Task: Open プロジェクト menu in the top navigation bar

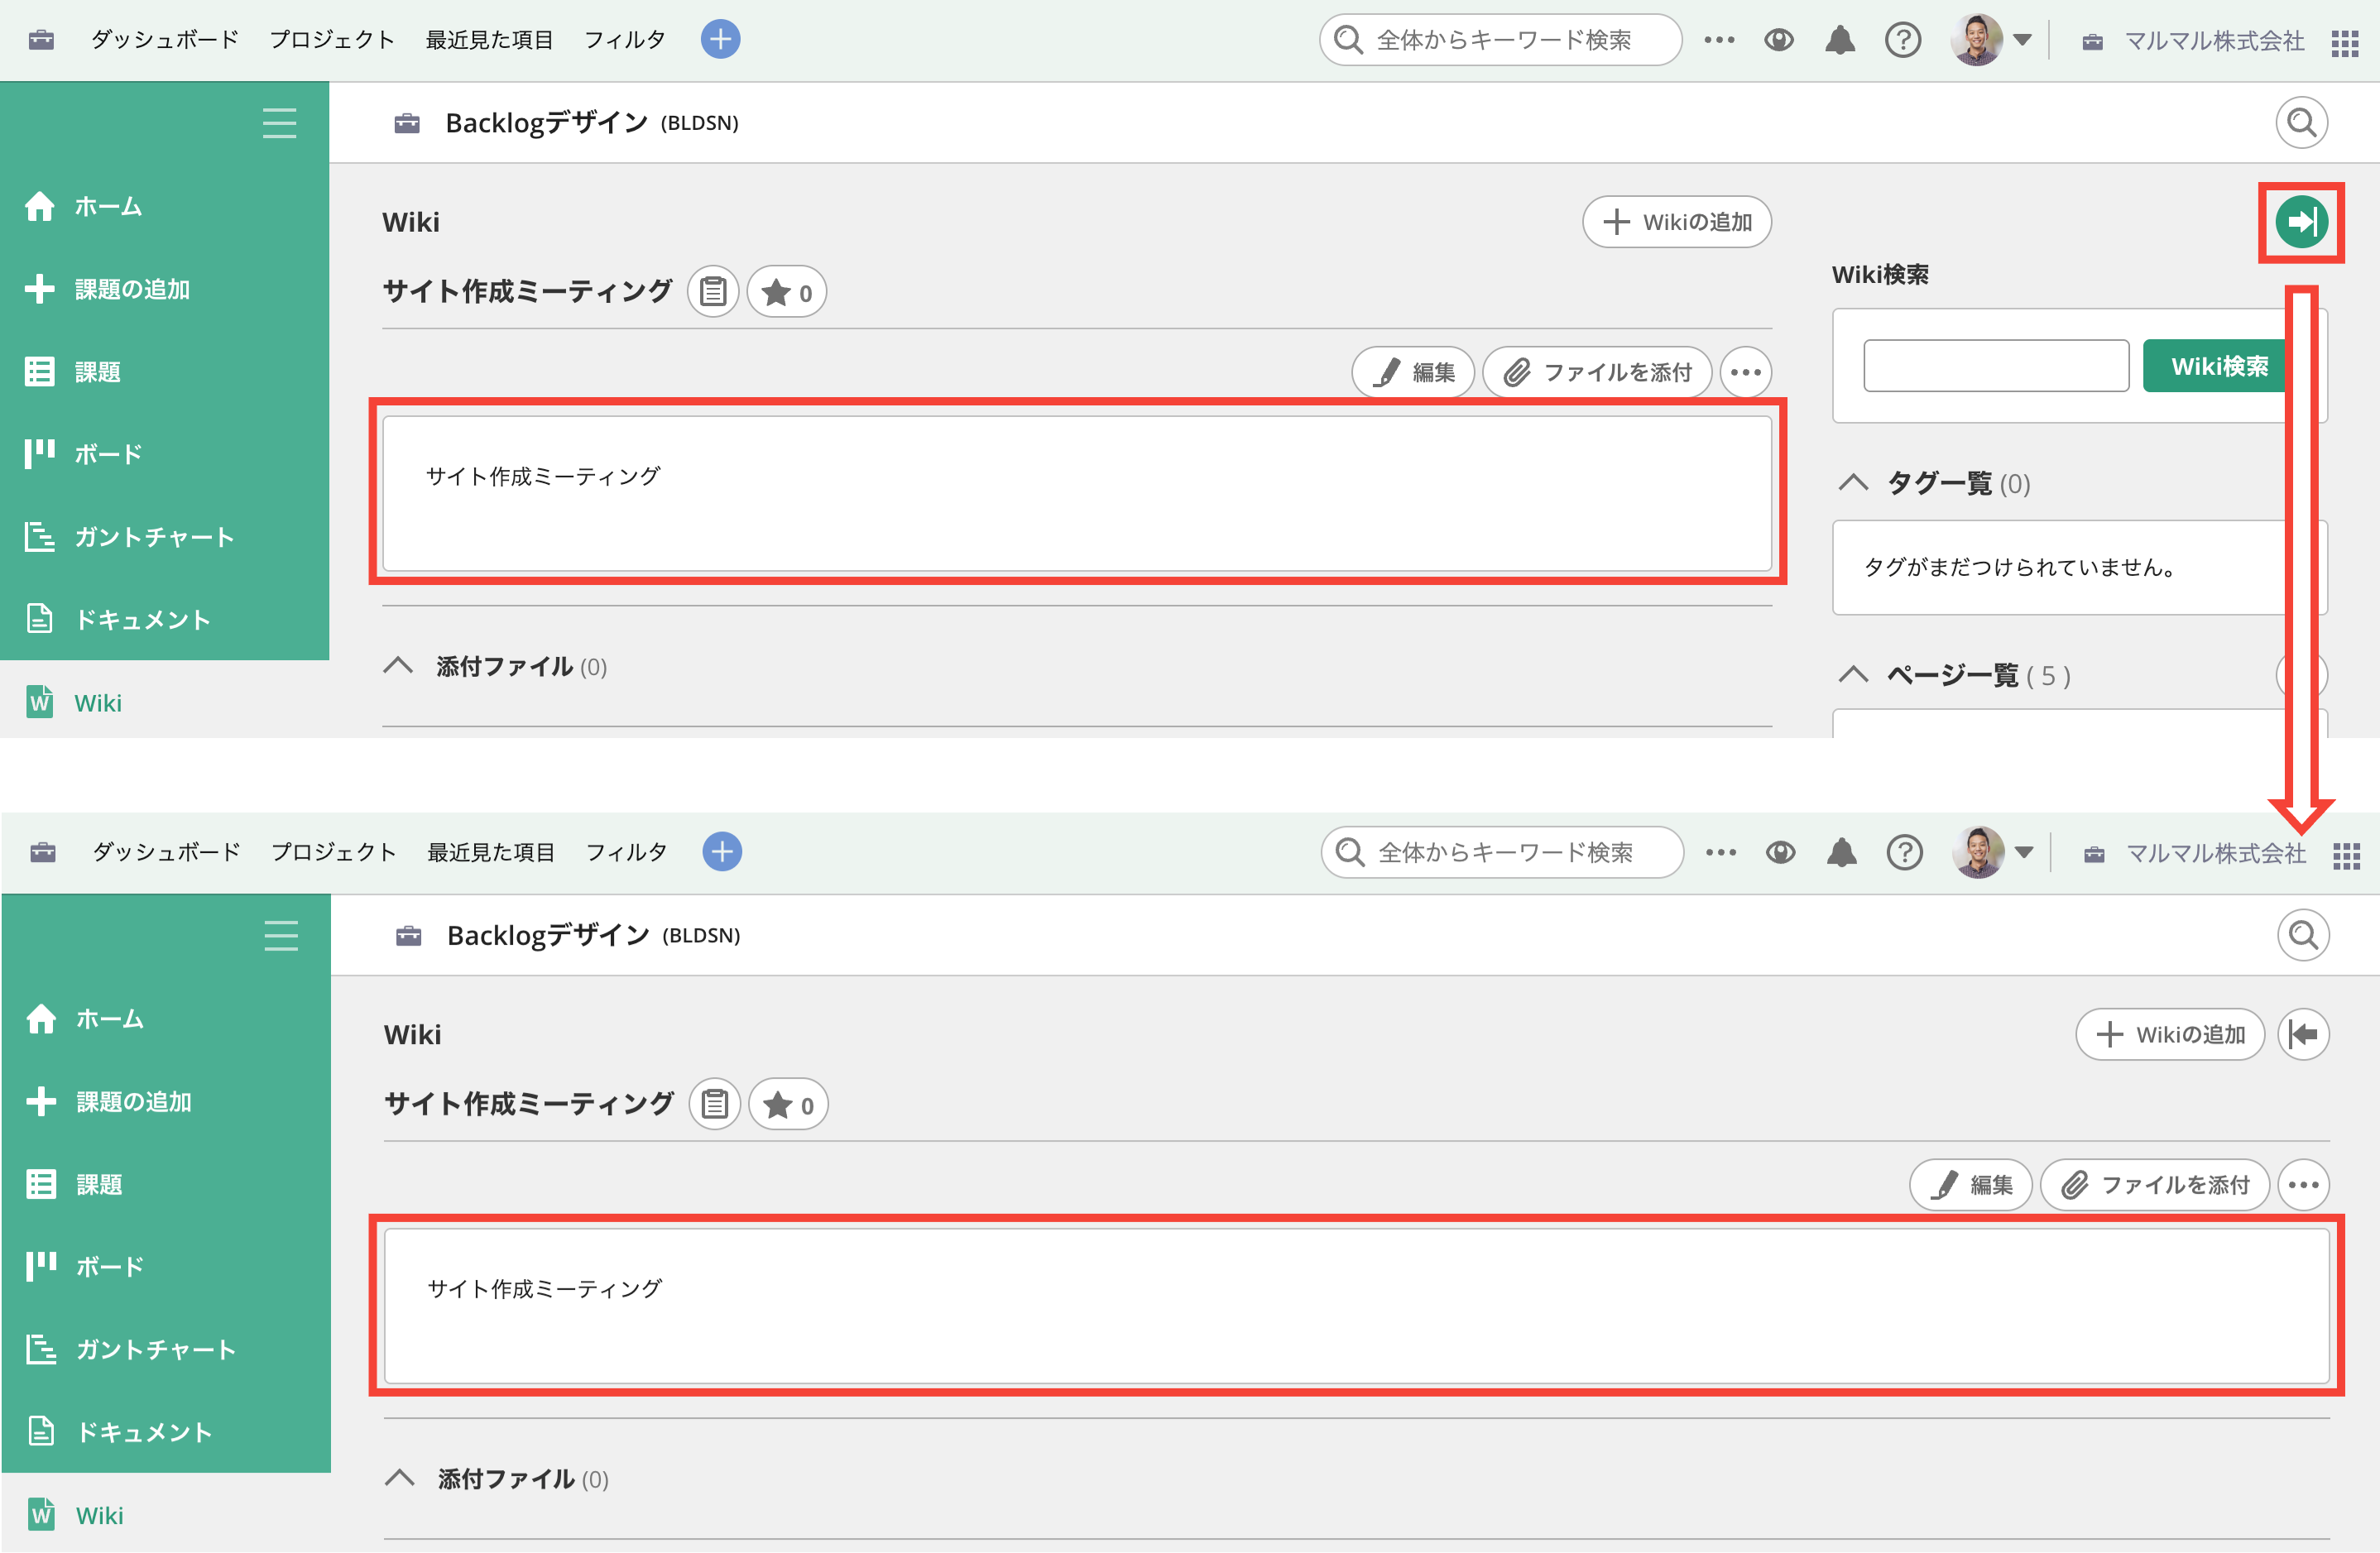Action: (x=332, y=40)
